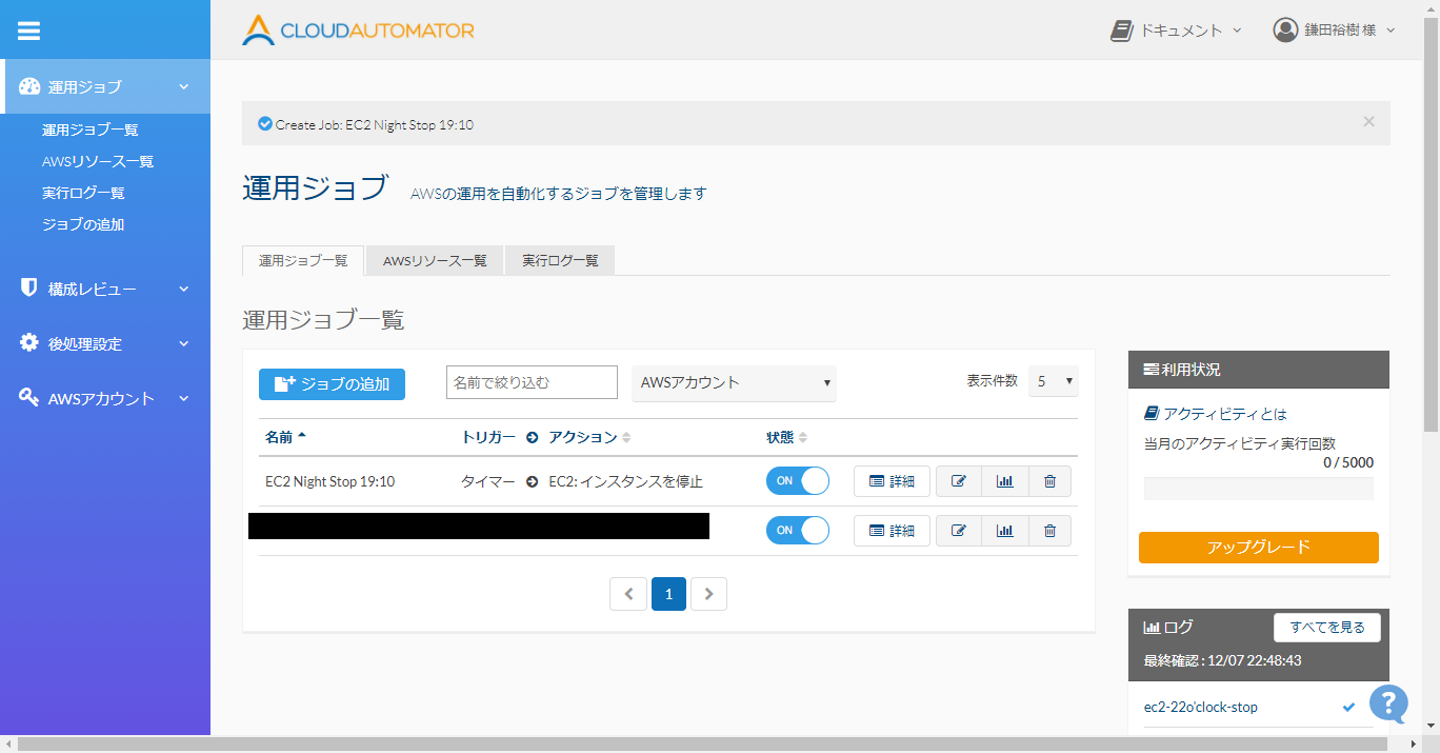Open the hamburger menu in the sidebar
1440x753 pixels.
(x=29, y=31)
